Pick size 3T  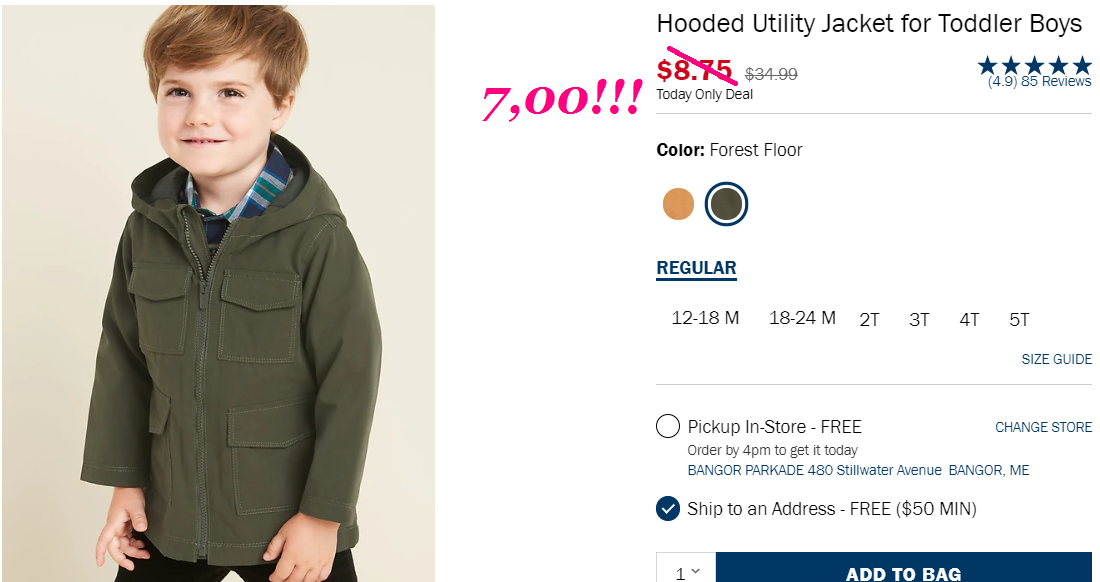click(x=919, y=320)
